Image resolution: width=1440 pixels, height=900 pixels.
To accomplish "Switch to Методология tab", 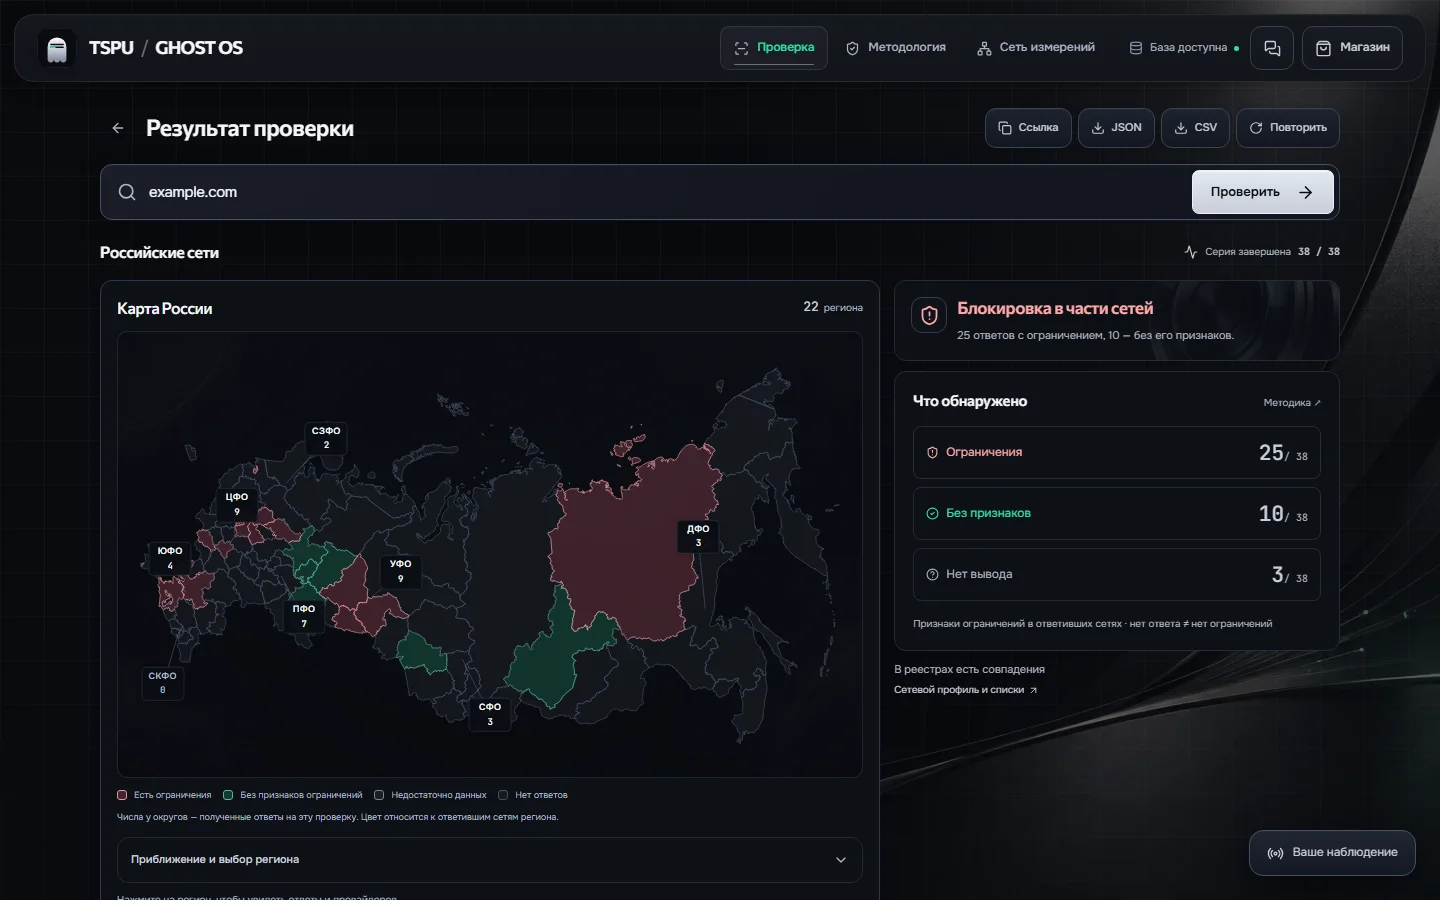I will (x=896, y=48).
